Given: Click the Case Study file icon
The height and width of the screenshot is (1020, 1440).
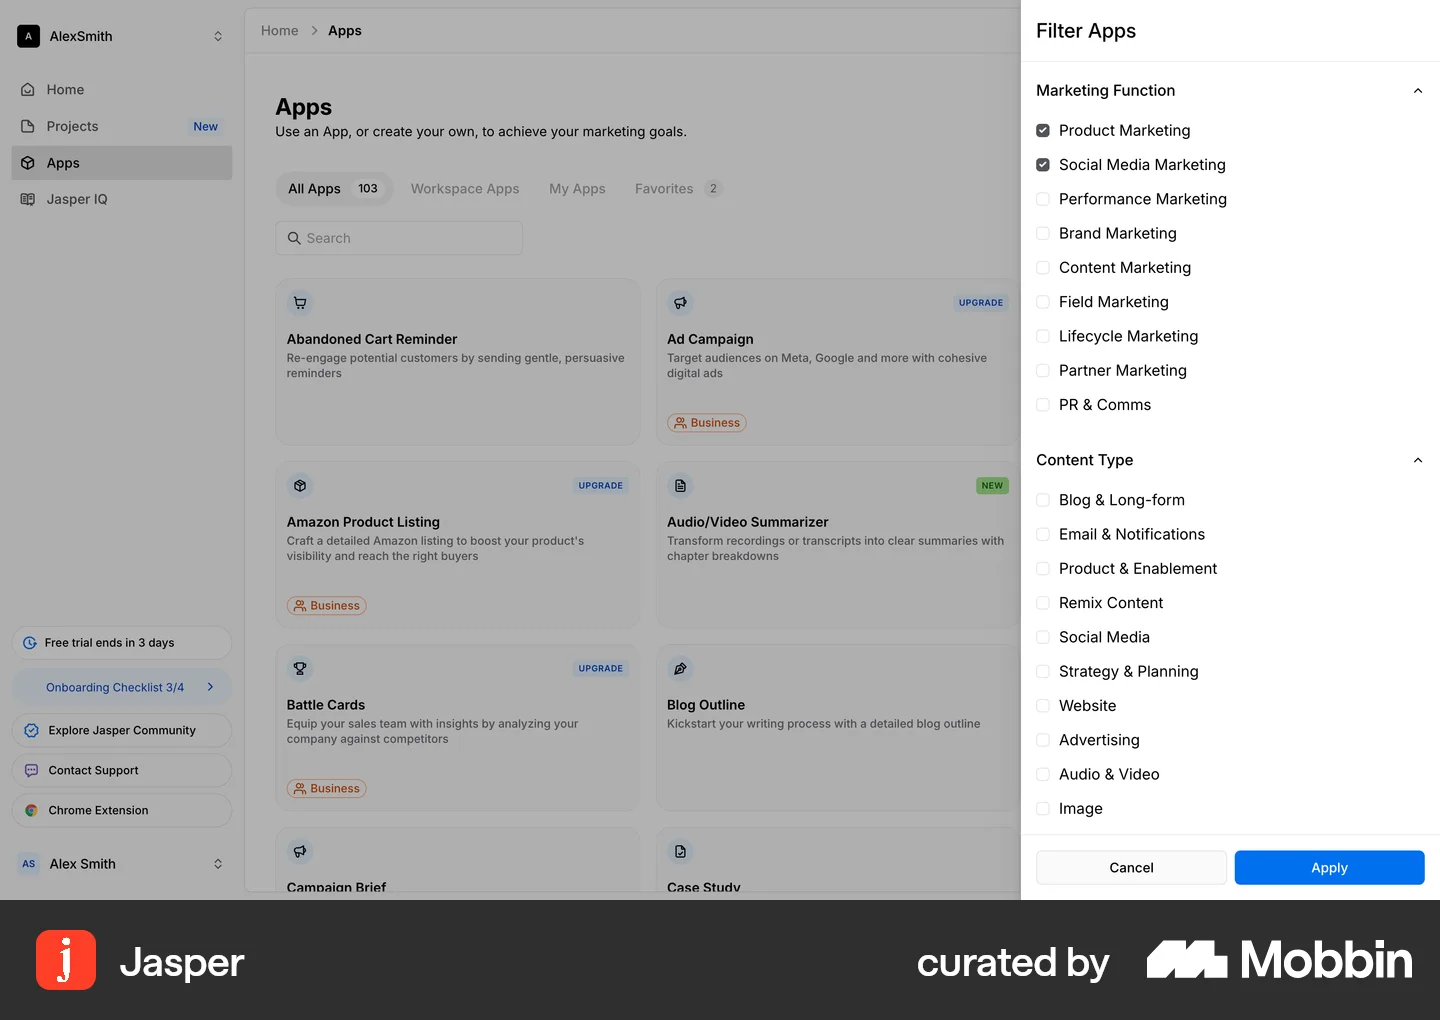Looking at the screenshot, I should click(x=680, y=852).
